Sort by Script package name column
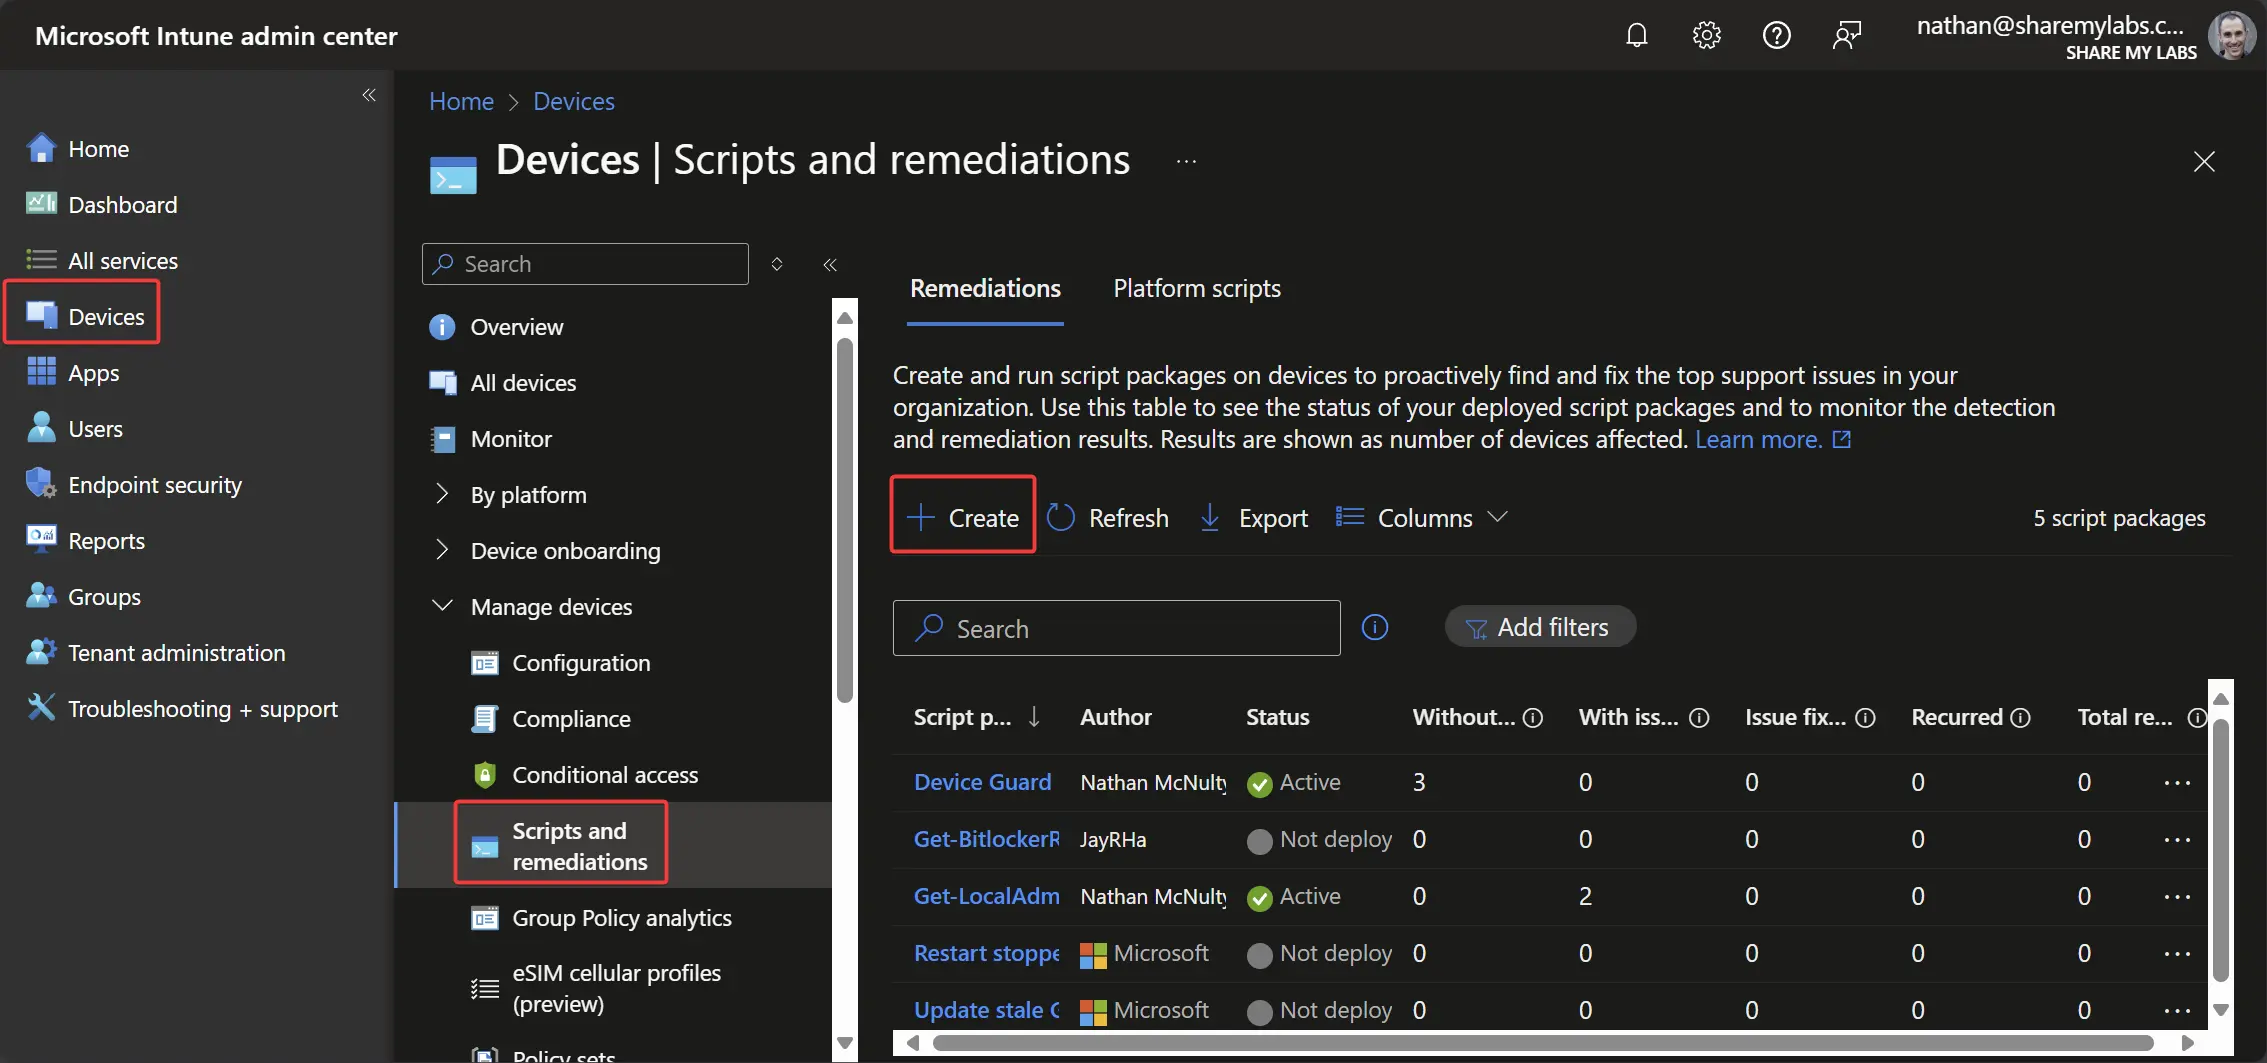This screenshot has width=2267, height=1063. pyautogui.click(x=962, y=717)
